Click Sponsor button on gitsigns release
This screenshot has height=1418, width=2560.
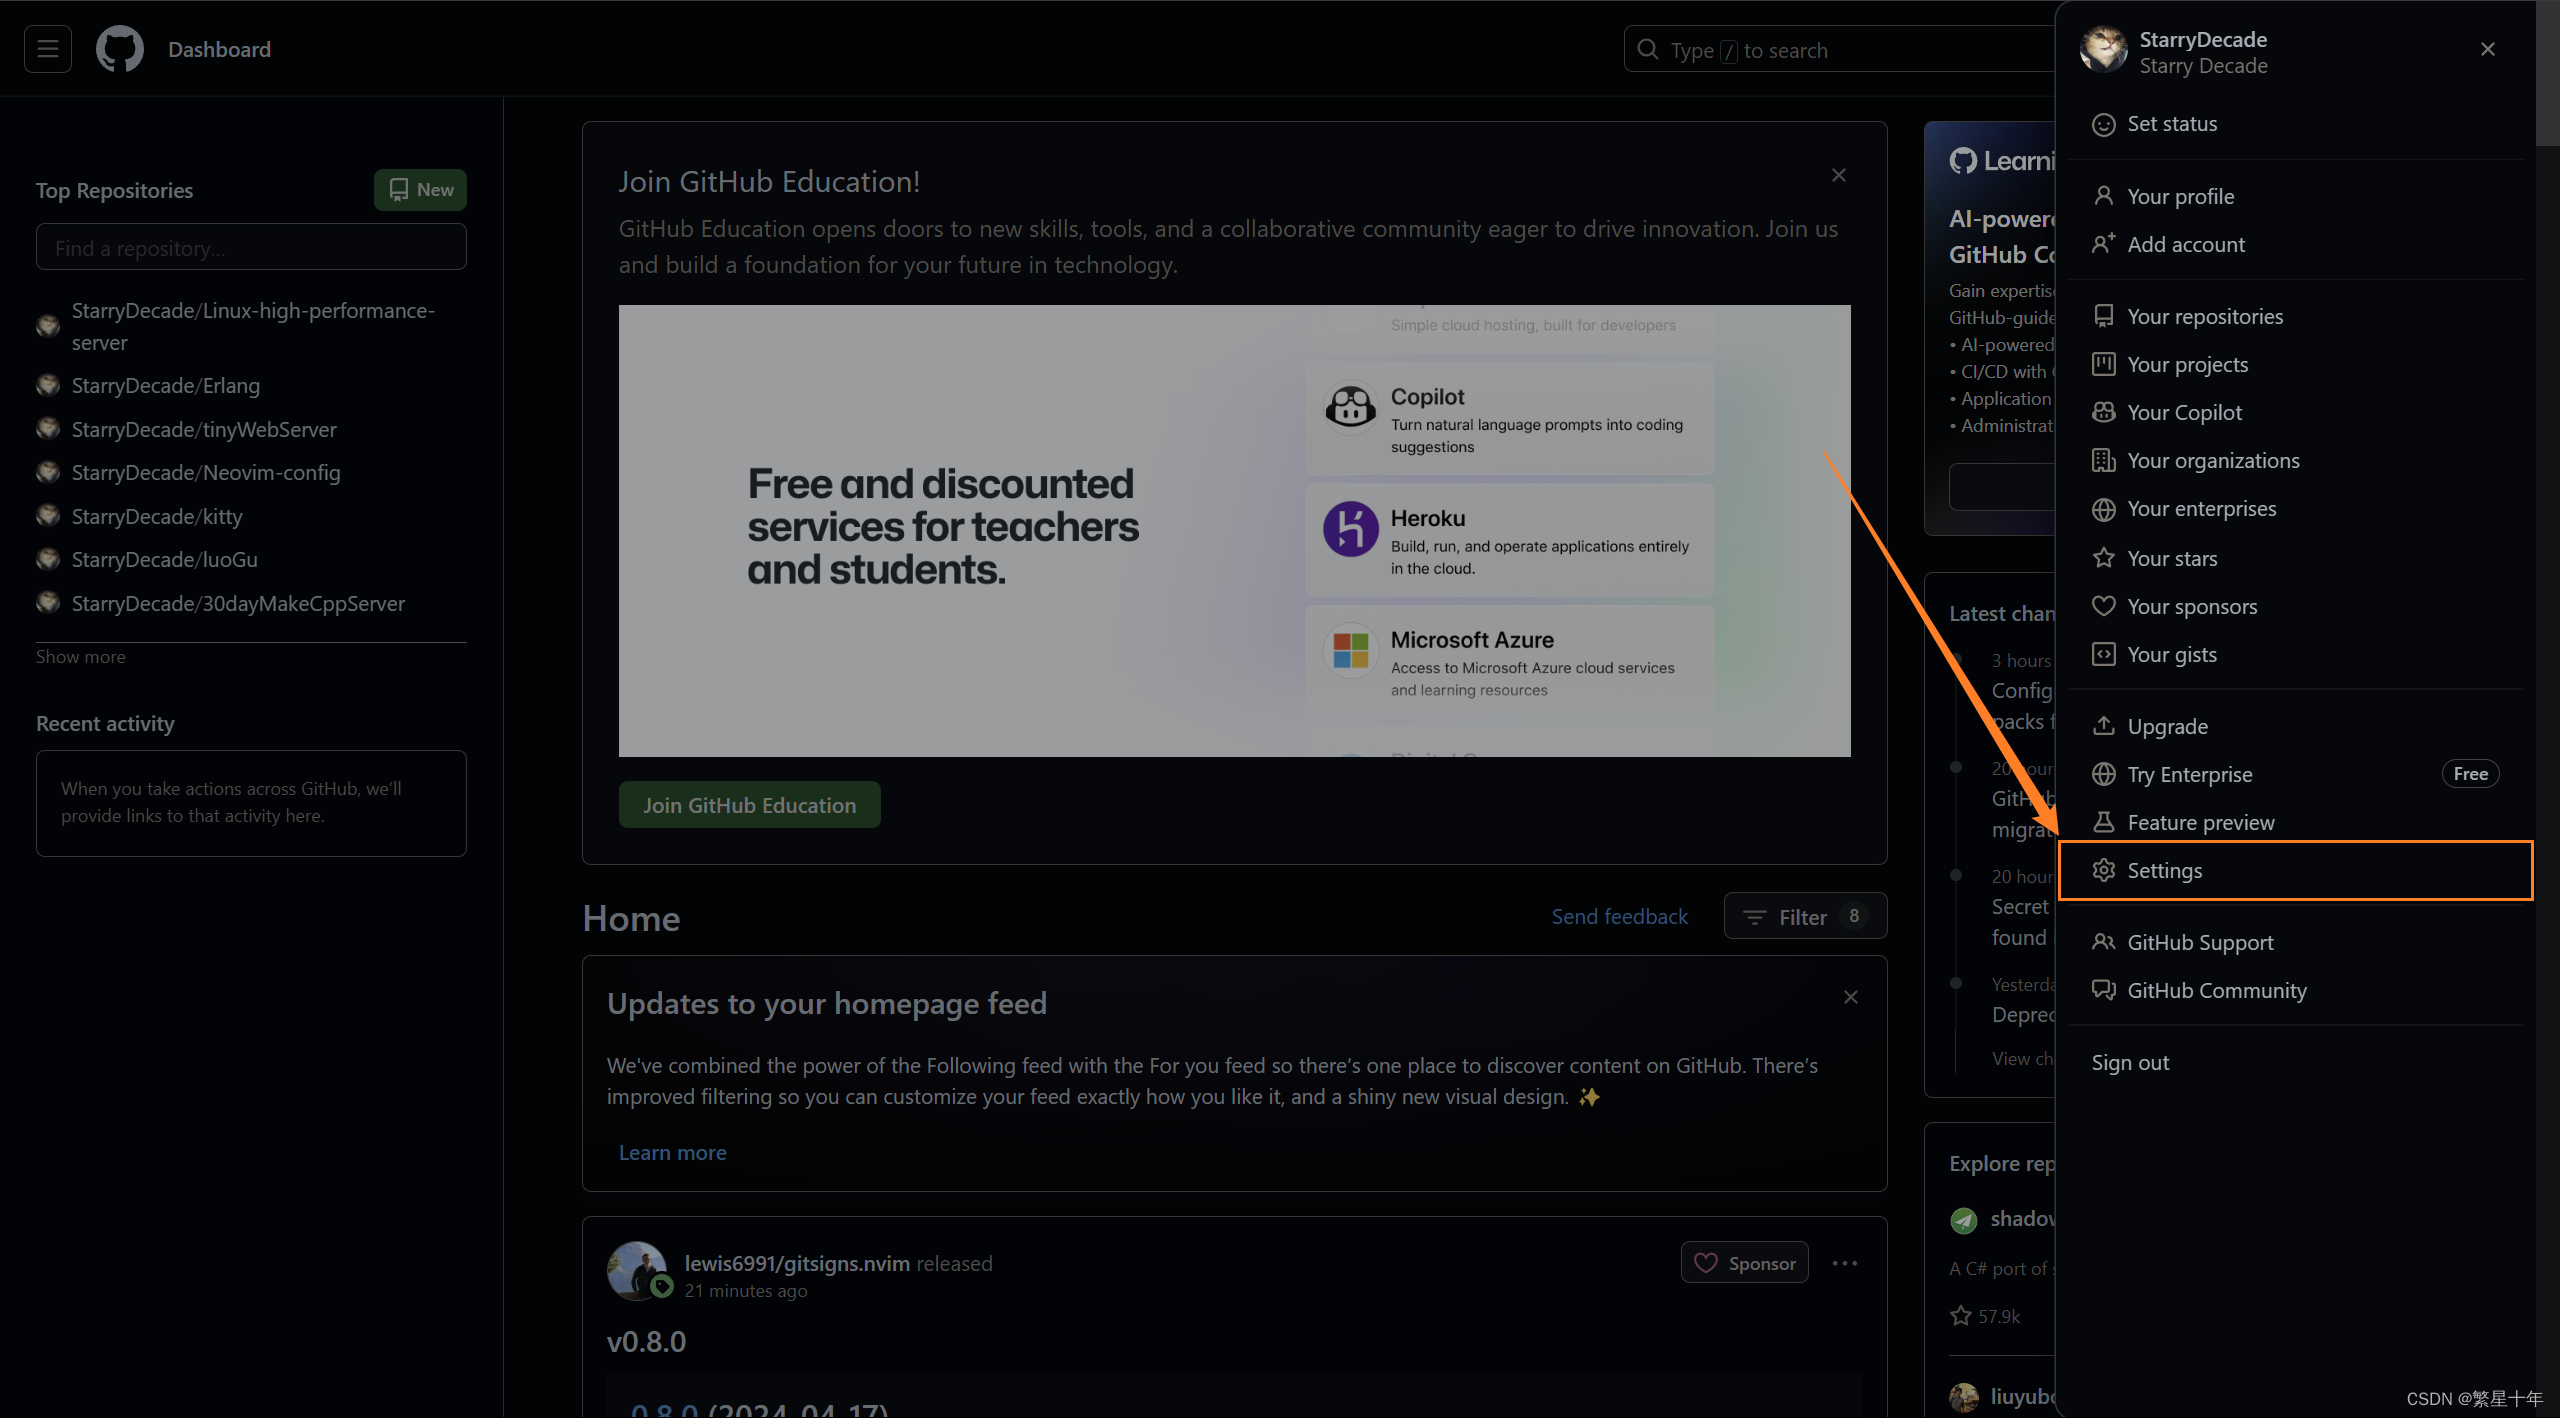pos(1745,1263)
